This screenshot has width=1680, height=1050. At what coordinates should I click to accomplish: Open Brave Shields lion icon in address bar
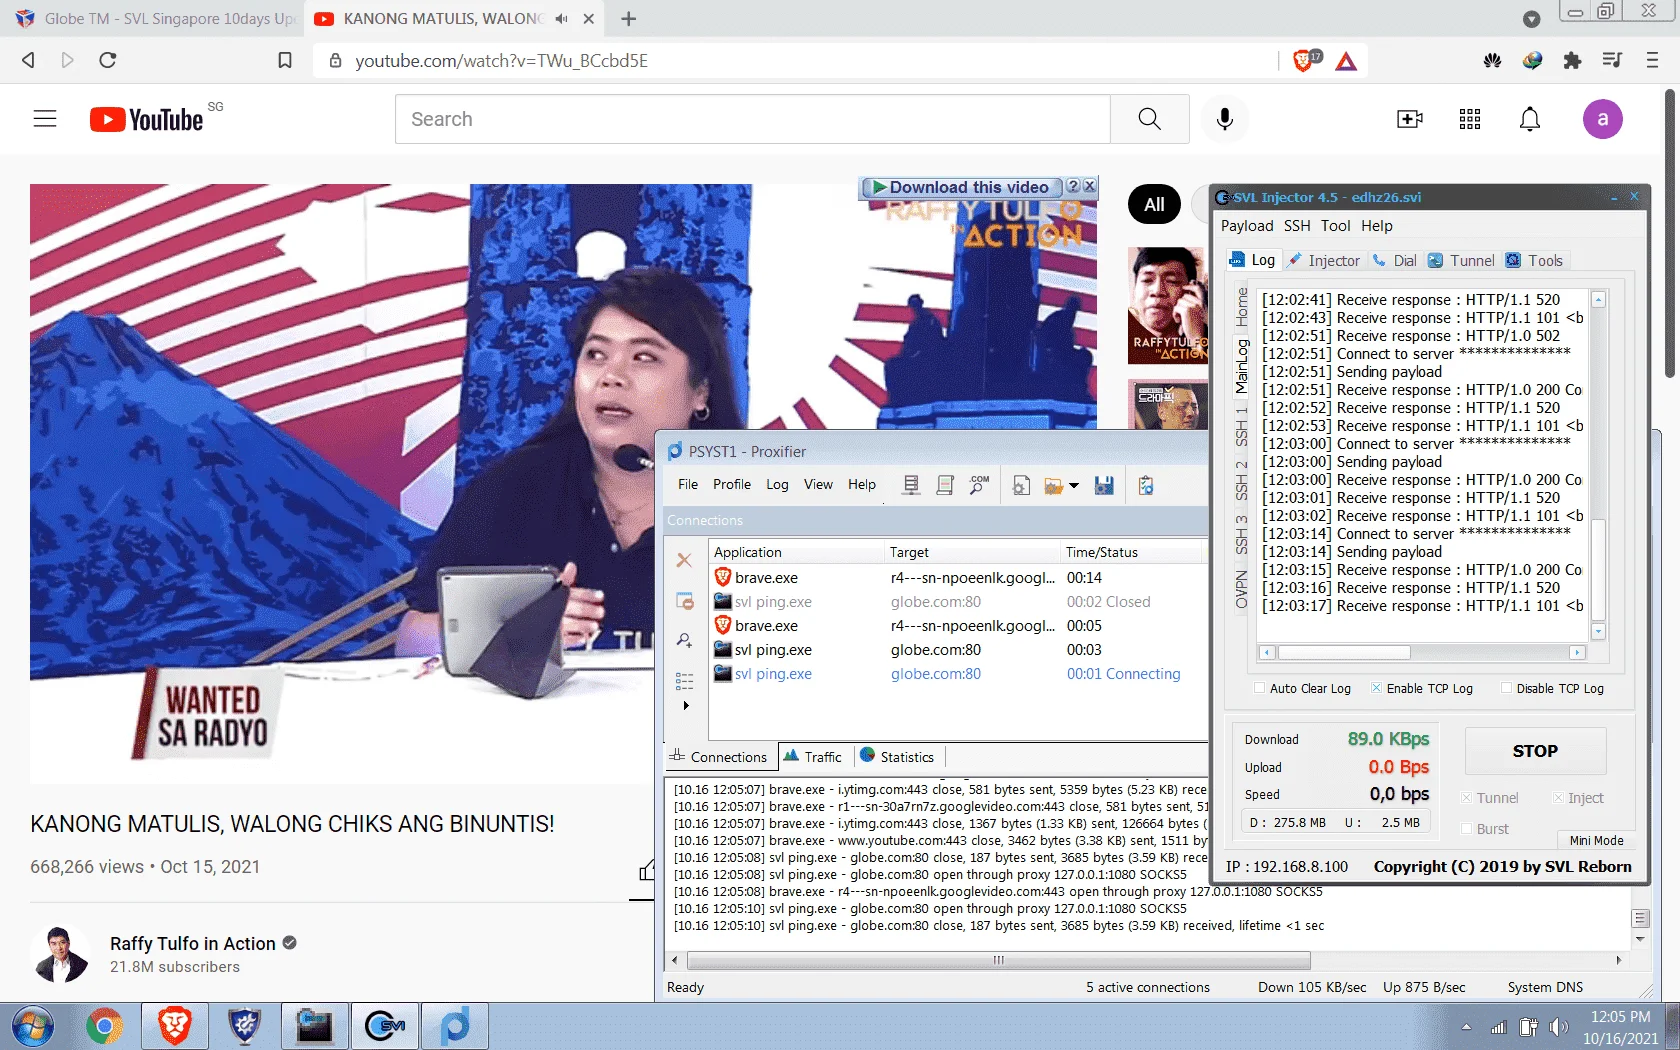click(1303, 61)
